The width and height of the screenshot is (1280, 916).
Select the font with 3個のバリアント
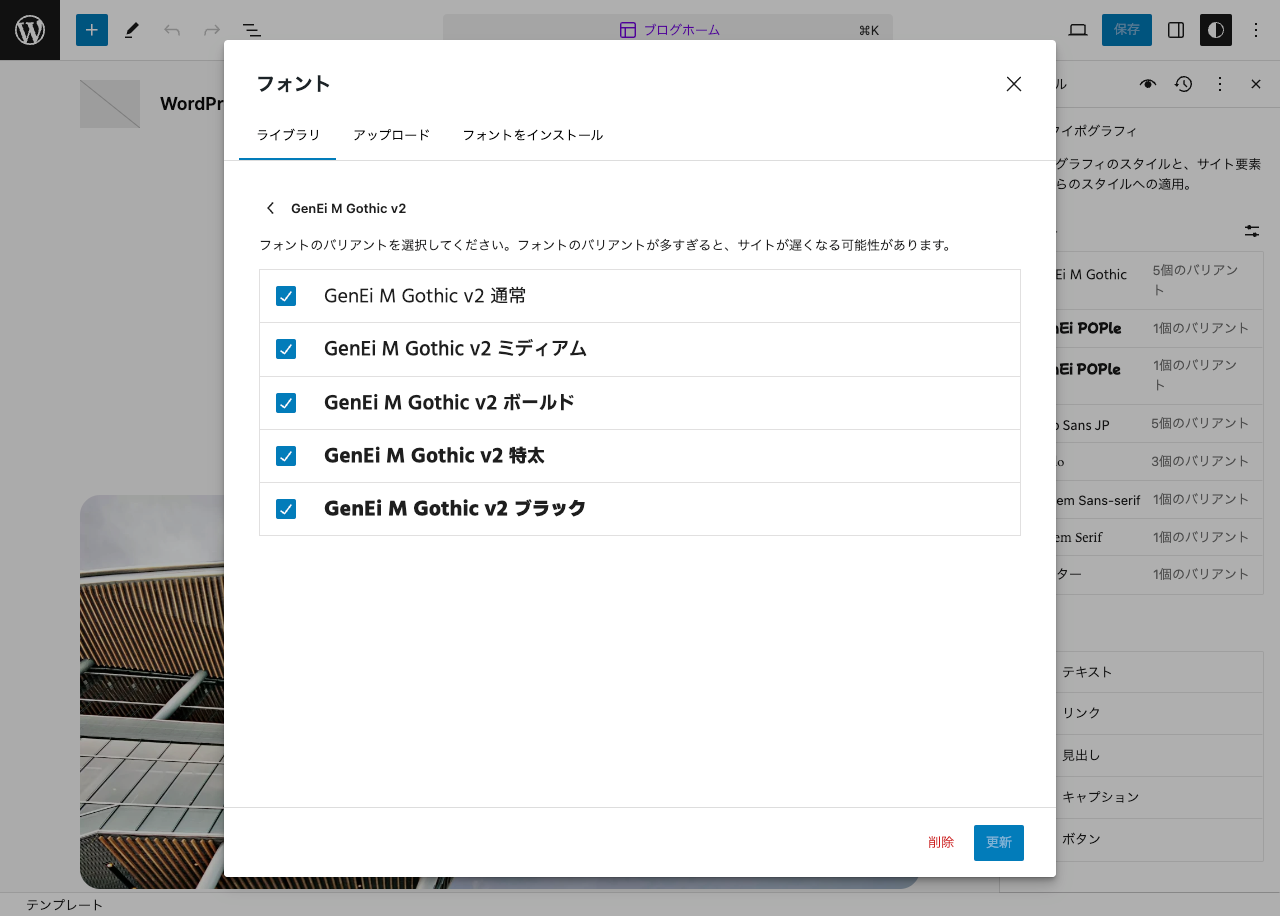pos(1160,462)
